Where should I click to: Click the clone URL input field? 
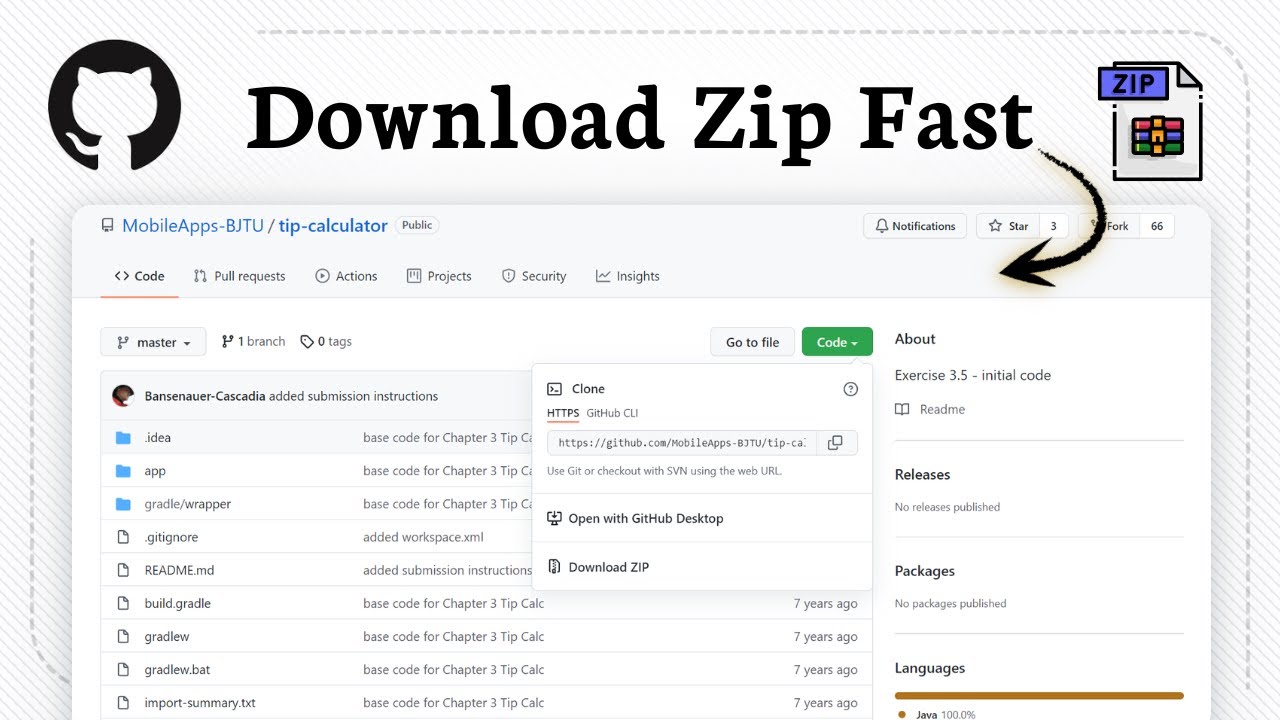coord(683,443)
